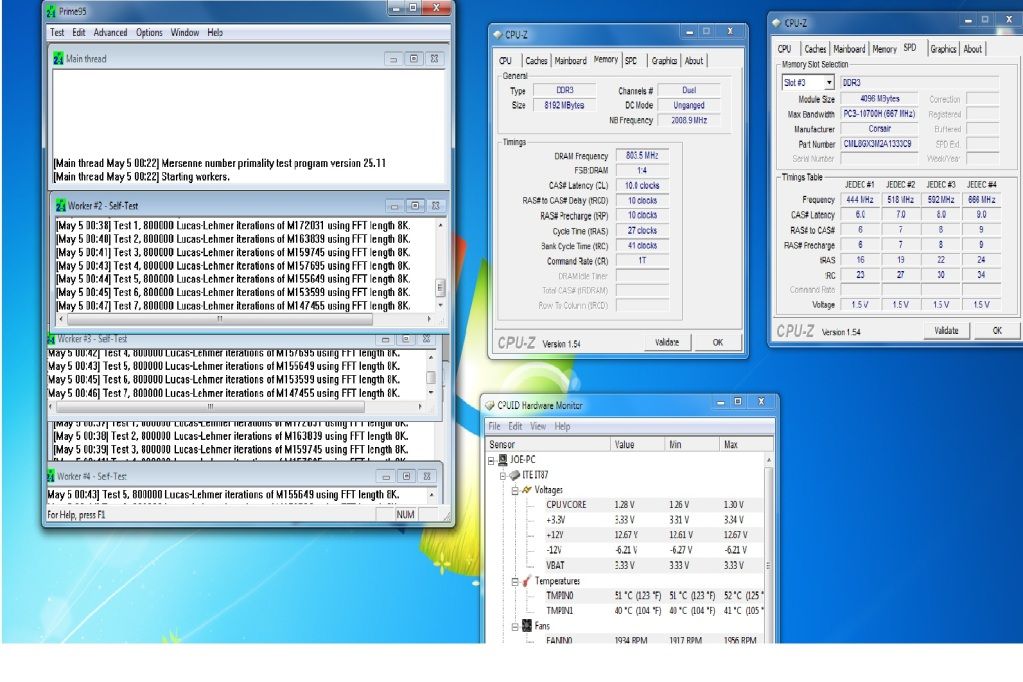
Task: Collapse the ITE IT87 tree node
Action: [503, 475]
